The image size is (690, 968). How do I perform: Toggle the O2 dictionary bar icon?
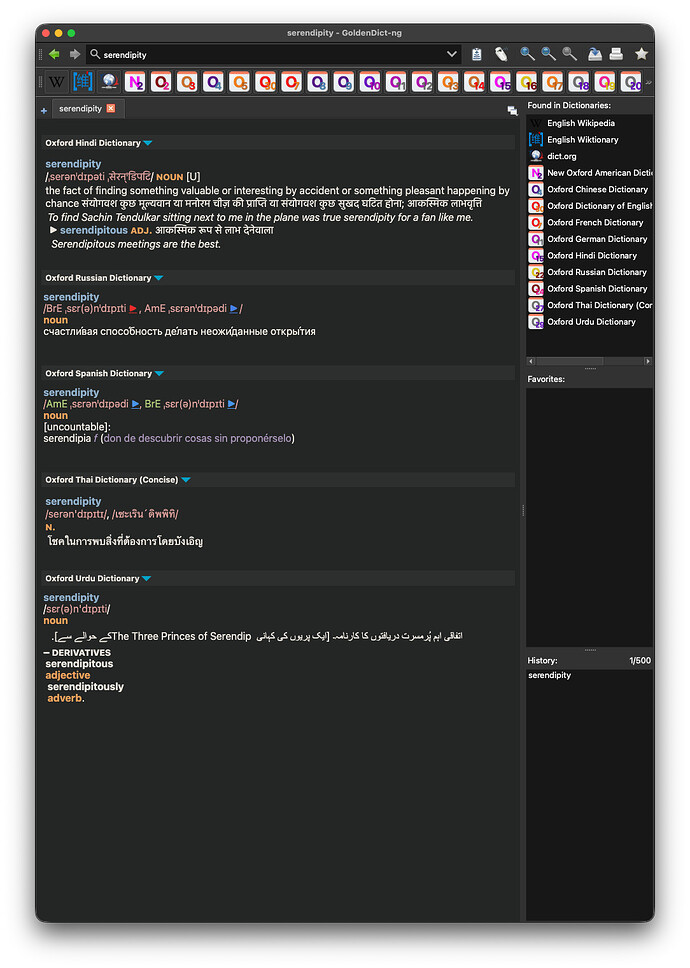pyautogui.click(x=161, y=81)
